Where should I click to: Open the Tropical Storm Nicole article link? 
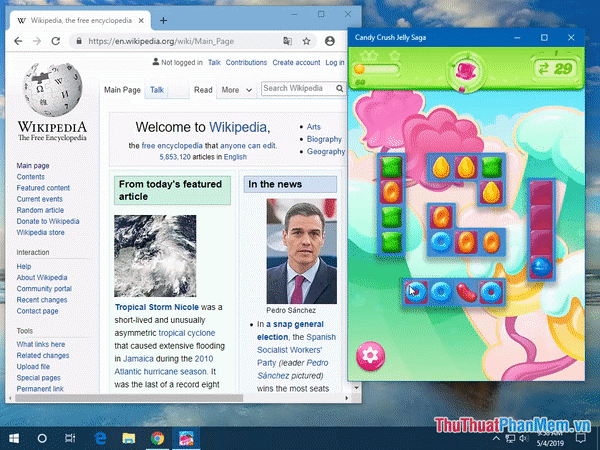tap(157, 307)
